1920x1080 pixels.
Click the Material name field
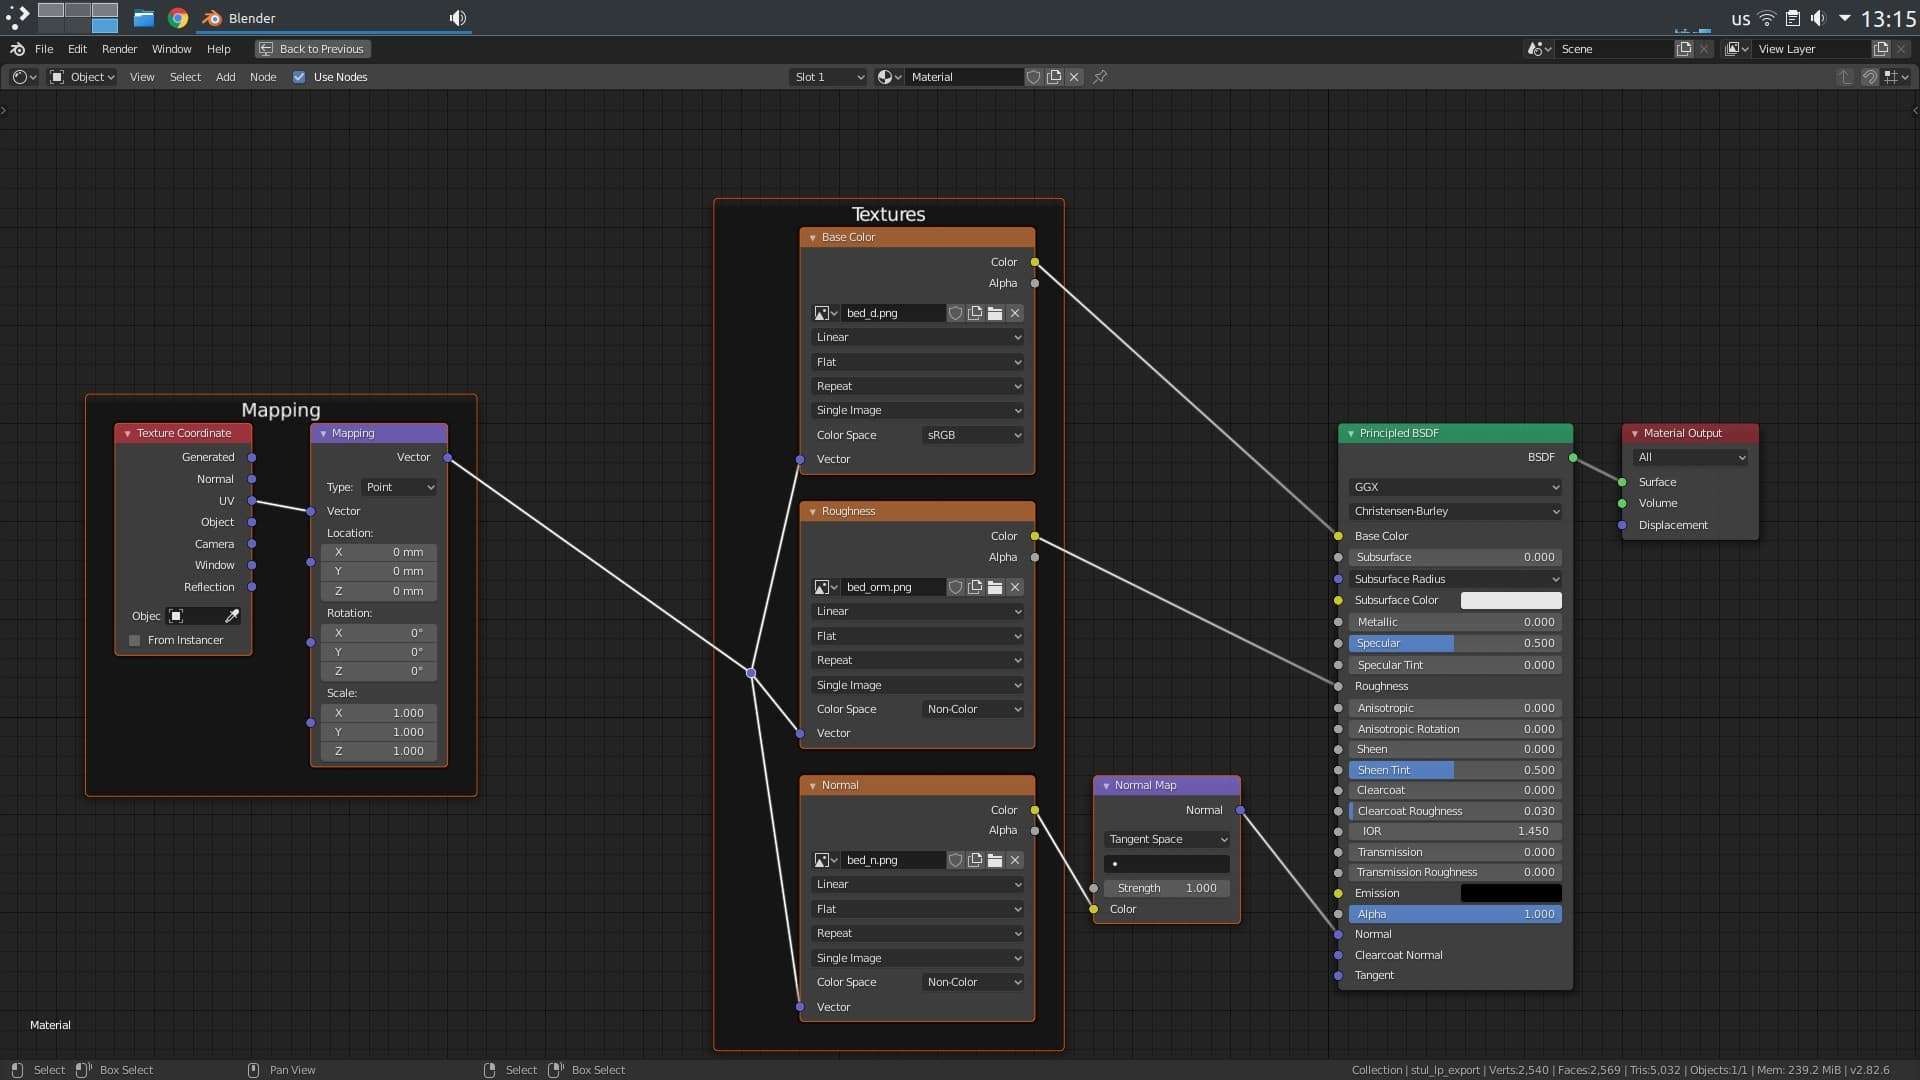point(965,77)
